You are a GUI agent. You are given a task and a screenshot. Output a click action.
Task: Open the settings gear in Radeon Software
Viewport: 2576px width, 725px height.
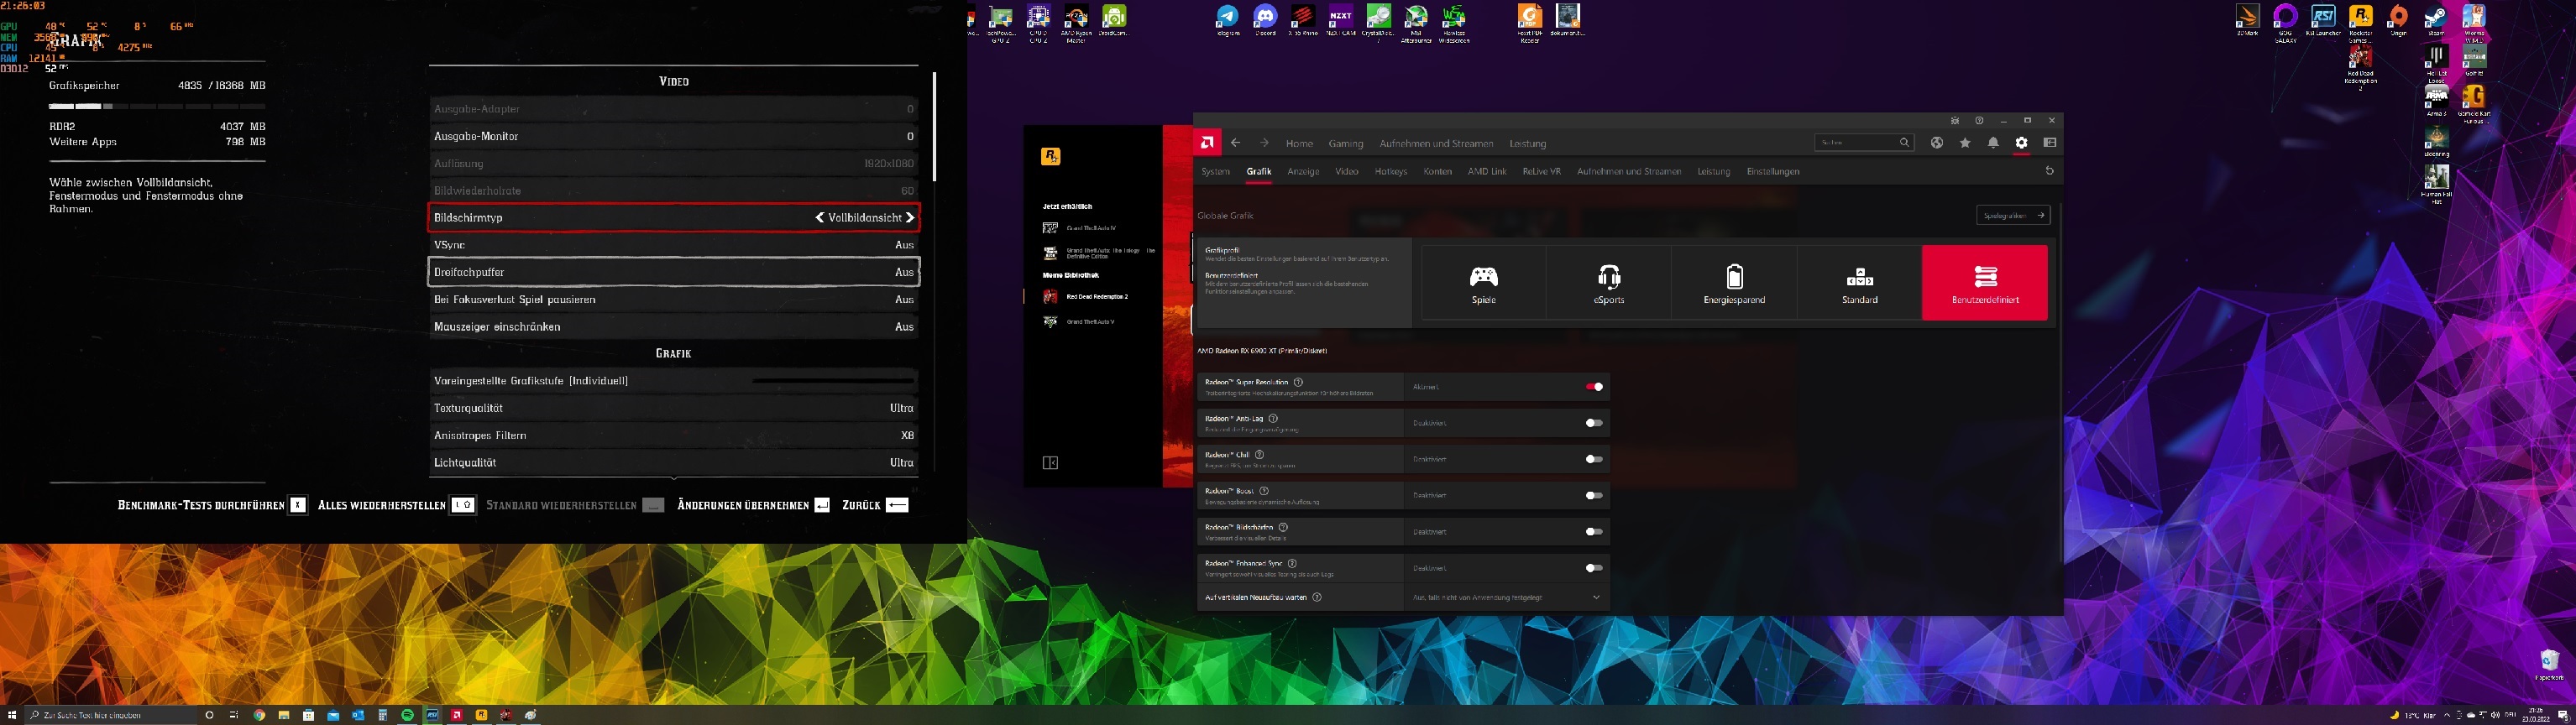point(2021,143)
